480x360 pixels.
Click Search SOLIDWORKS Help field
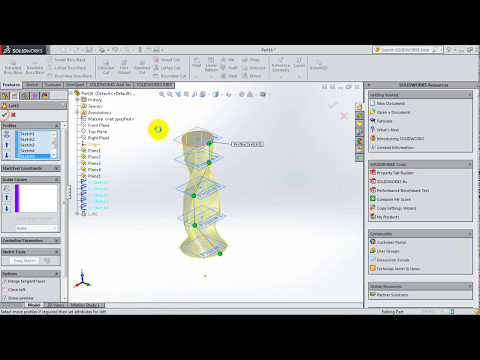[405, 50]
